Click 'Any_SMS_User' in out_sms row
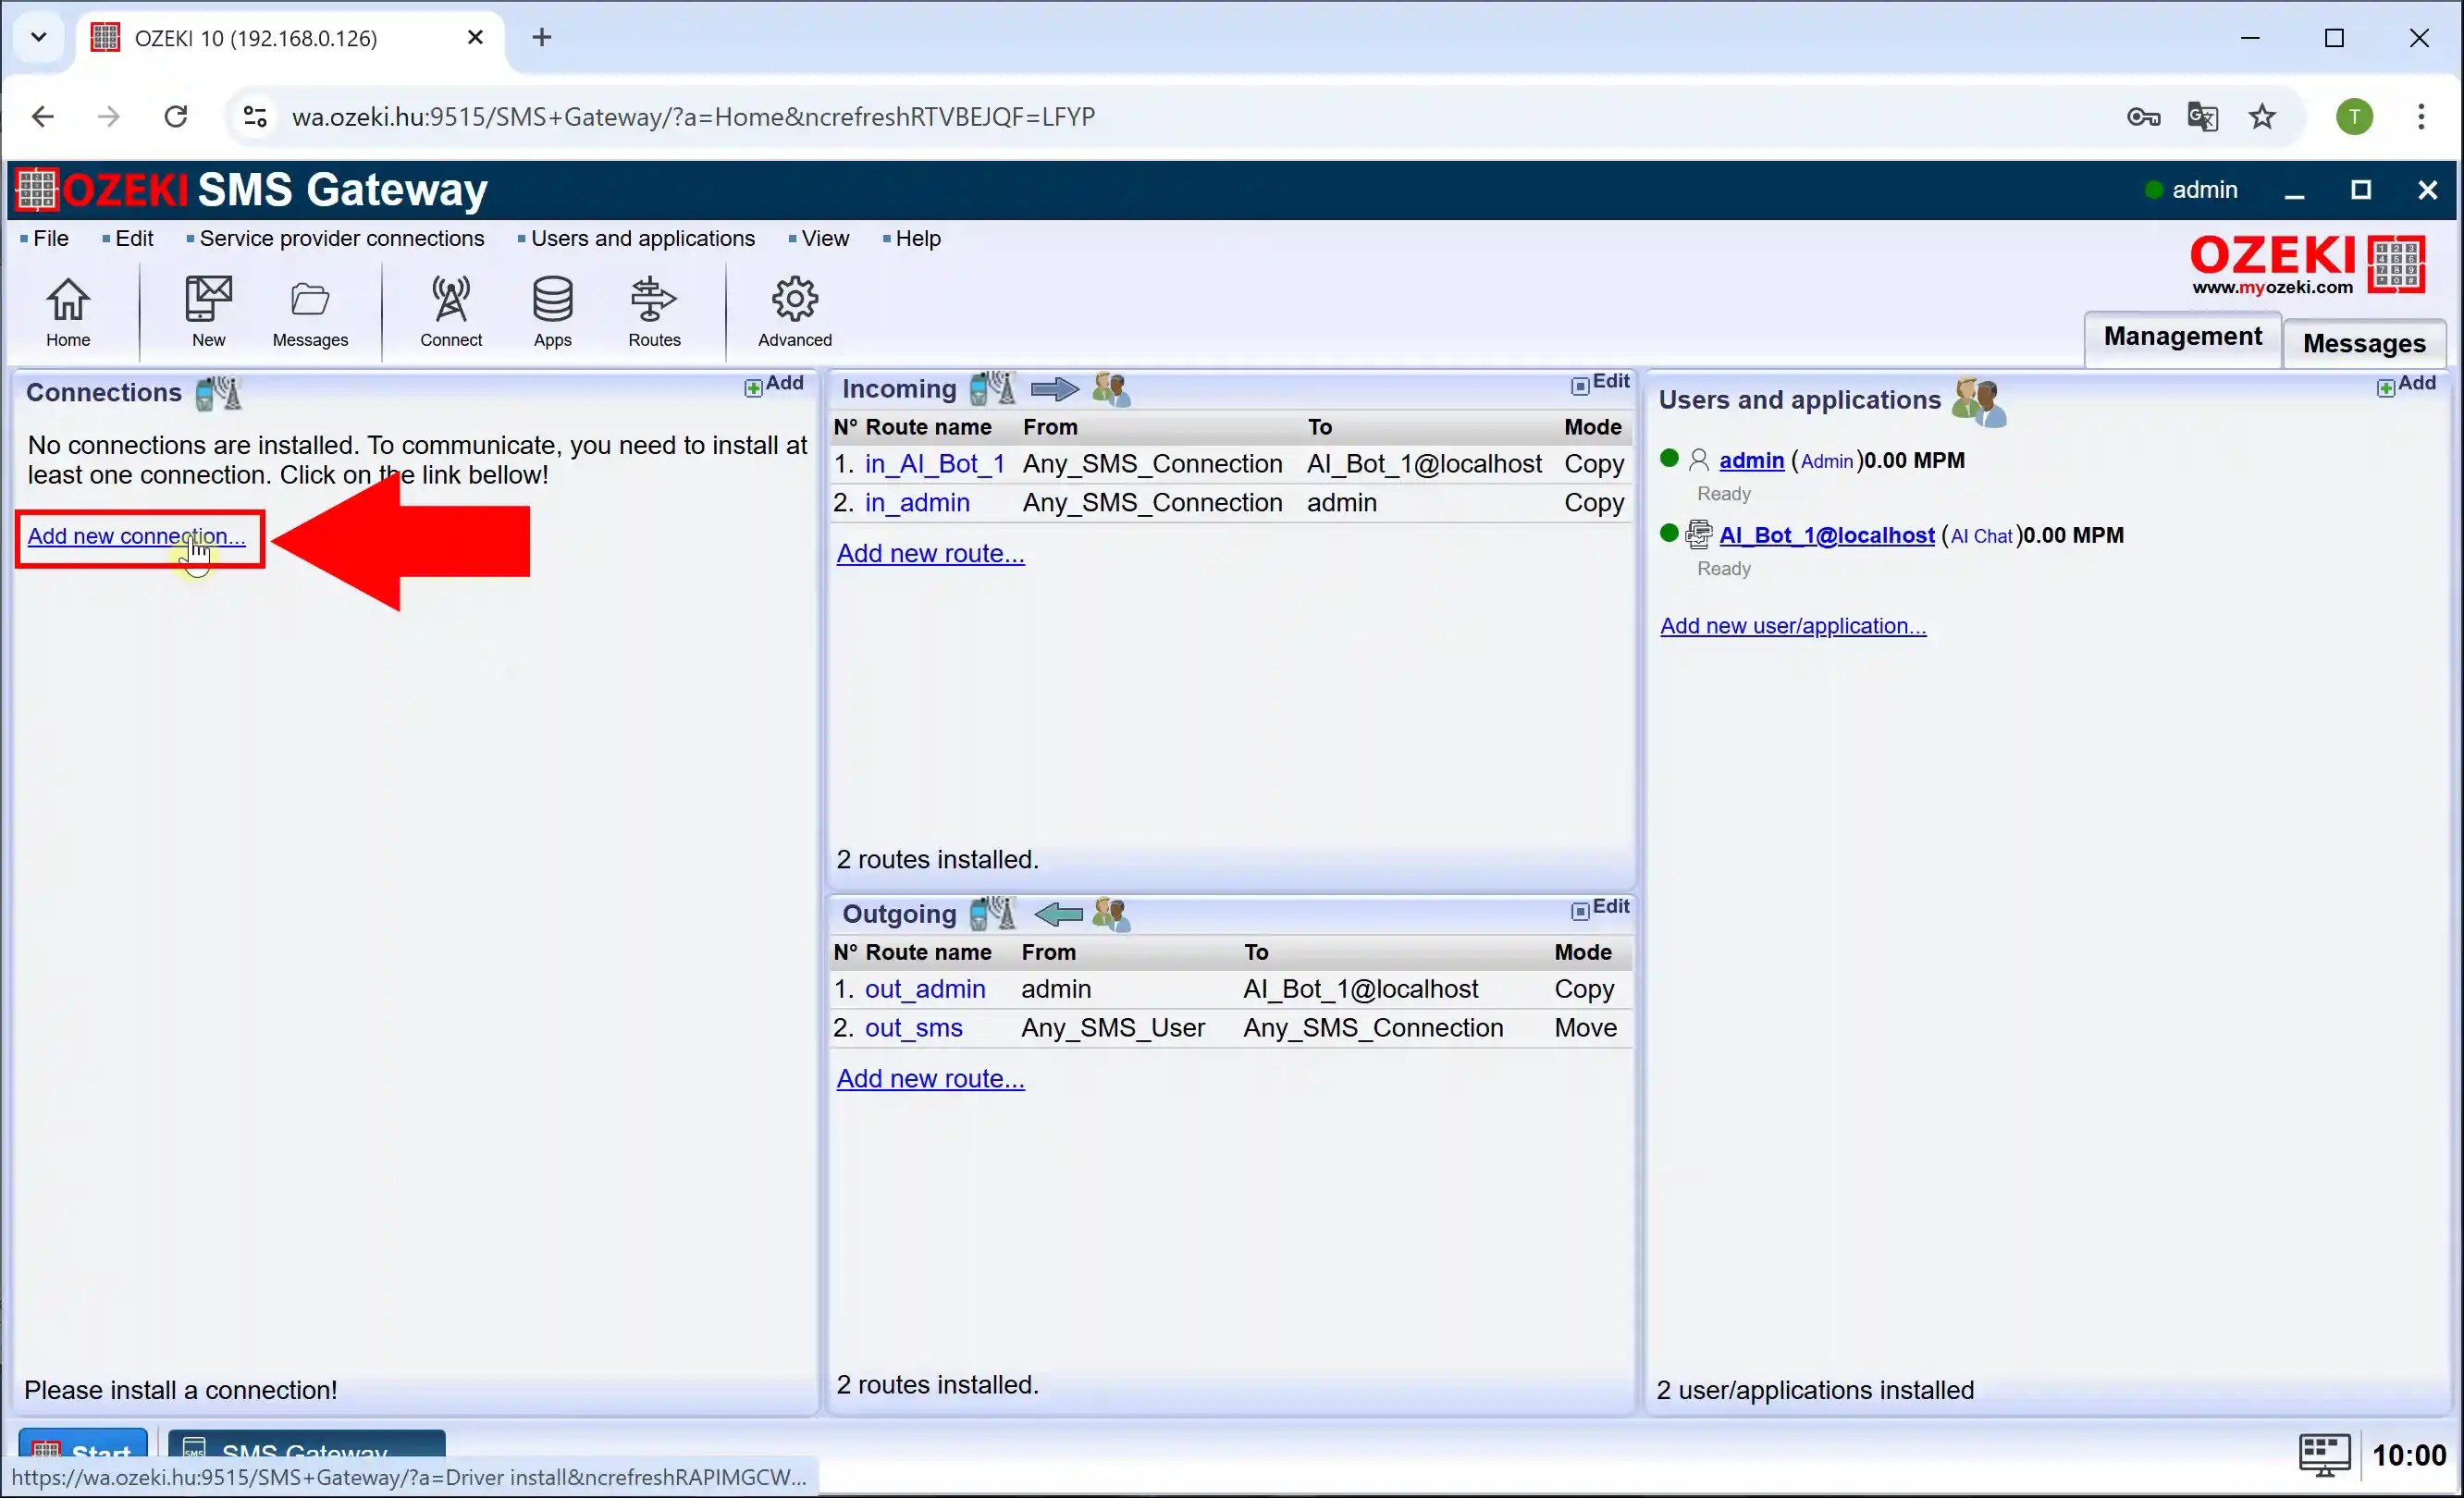This screenshot has height=1498, width=2464. pos(1113,1028)
